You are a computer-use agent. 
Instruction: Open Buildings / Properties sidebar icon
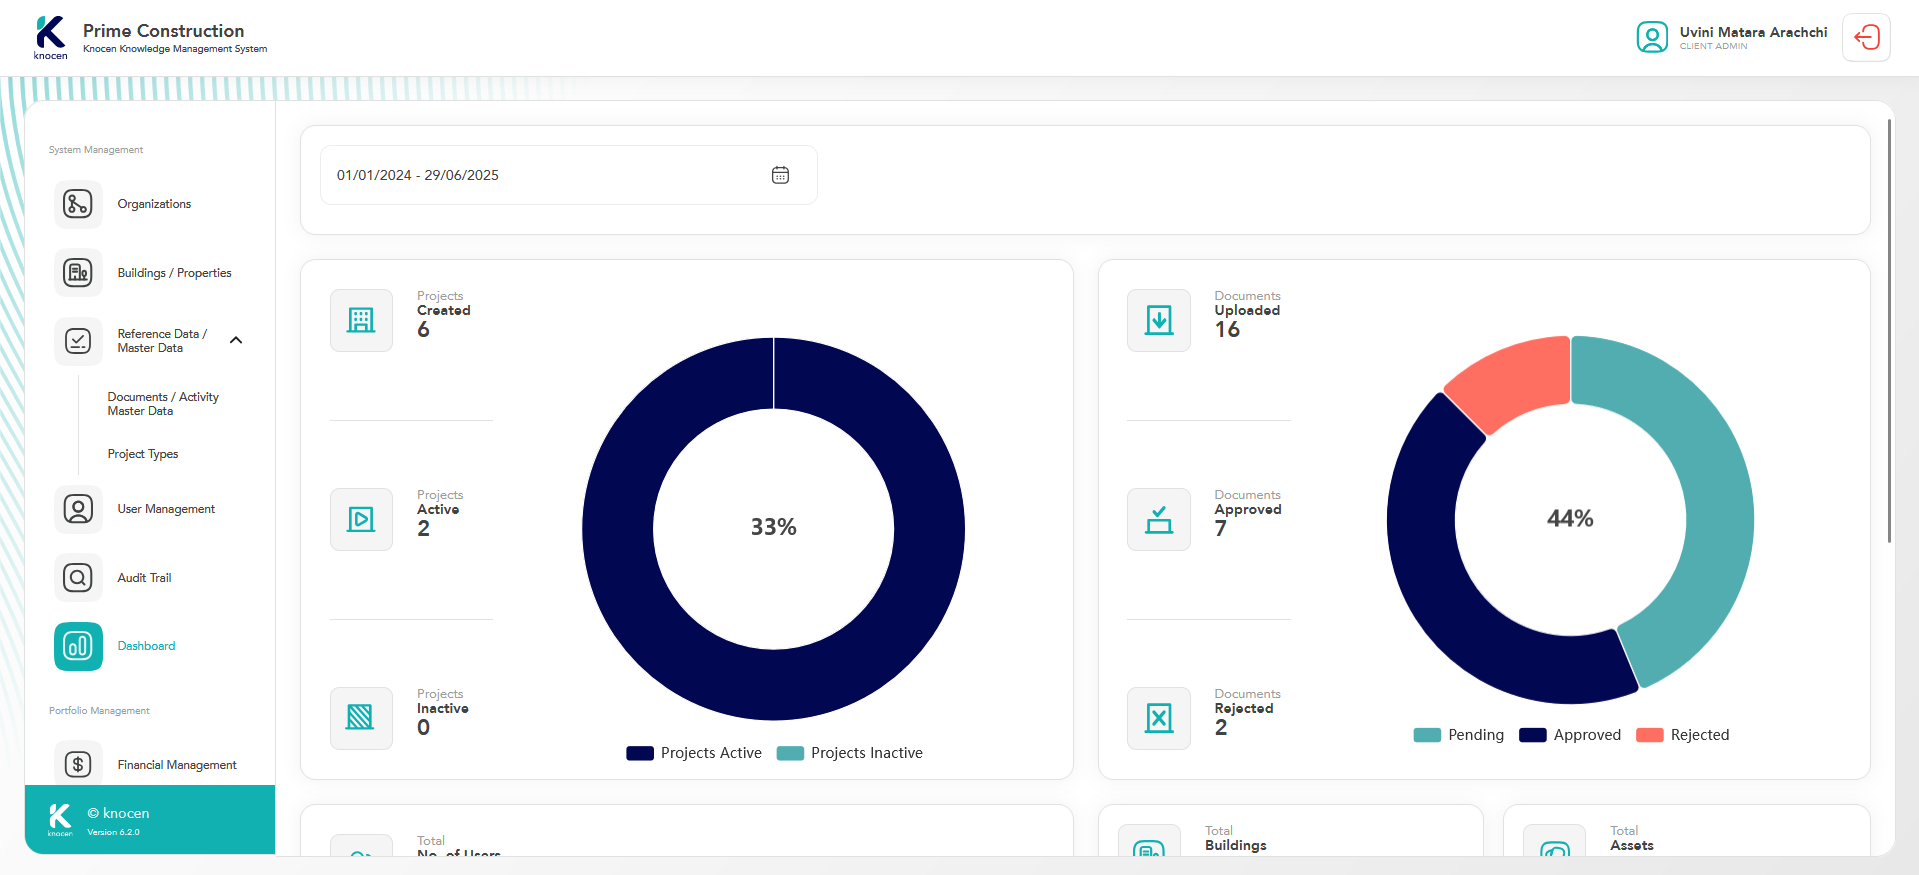(x=78, y=273)
